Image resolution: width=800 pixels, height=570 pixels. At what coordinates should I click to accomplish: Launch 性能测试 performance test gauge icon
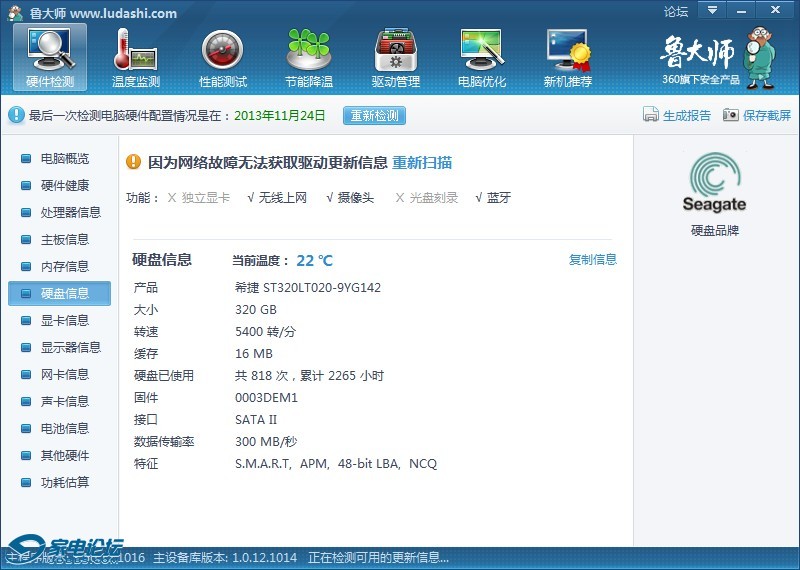tap(222, 56)
